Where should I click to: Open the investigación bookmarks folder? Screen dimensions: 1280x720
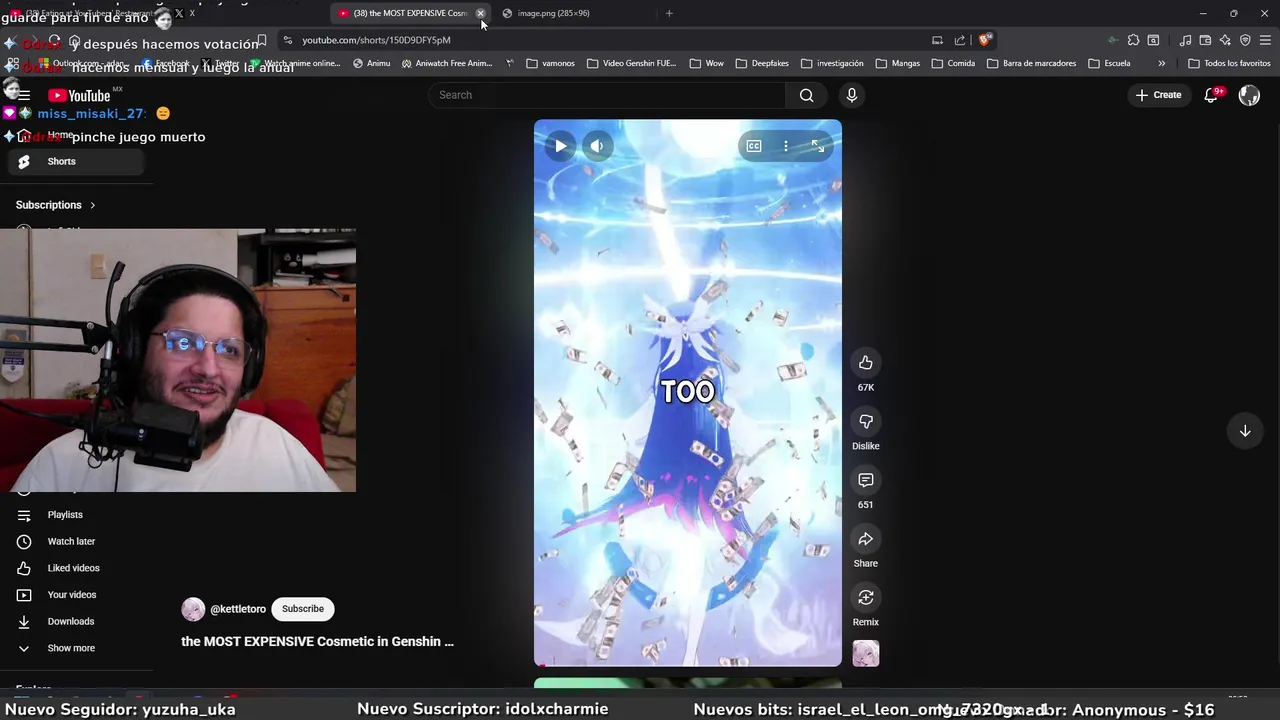tap(832, 63)
